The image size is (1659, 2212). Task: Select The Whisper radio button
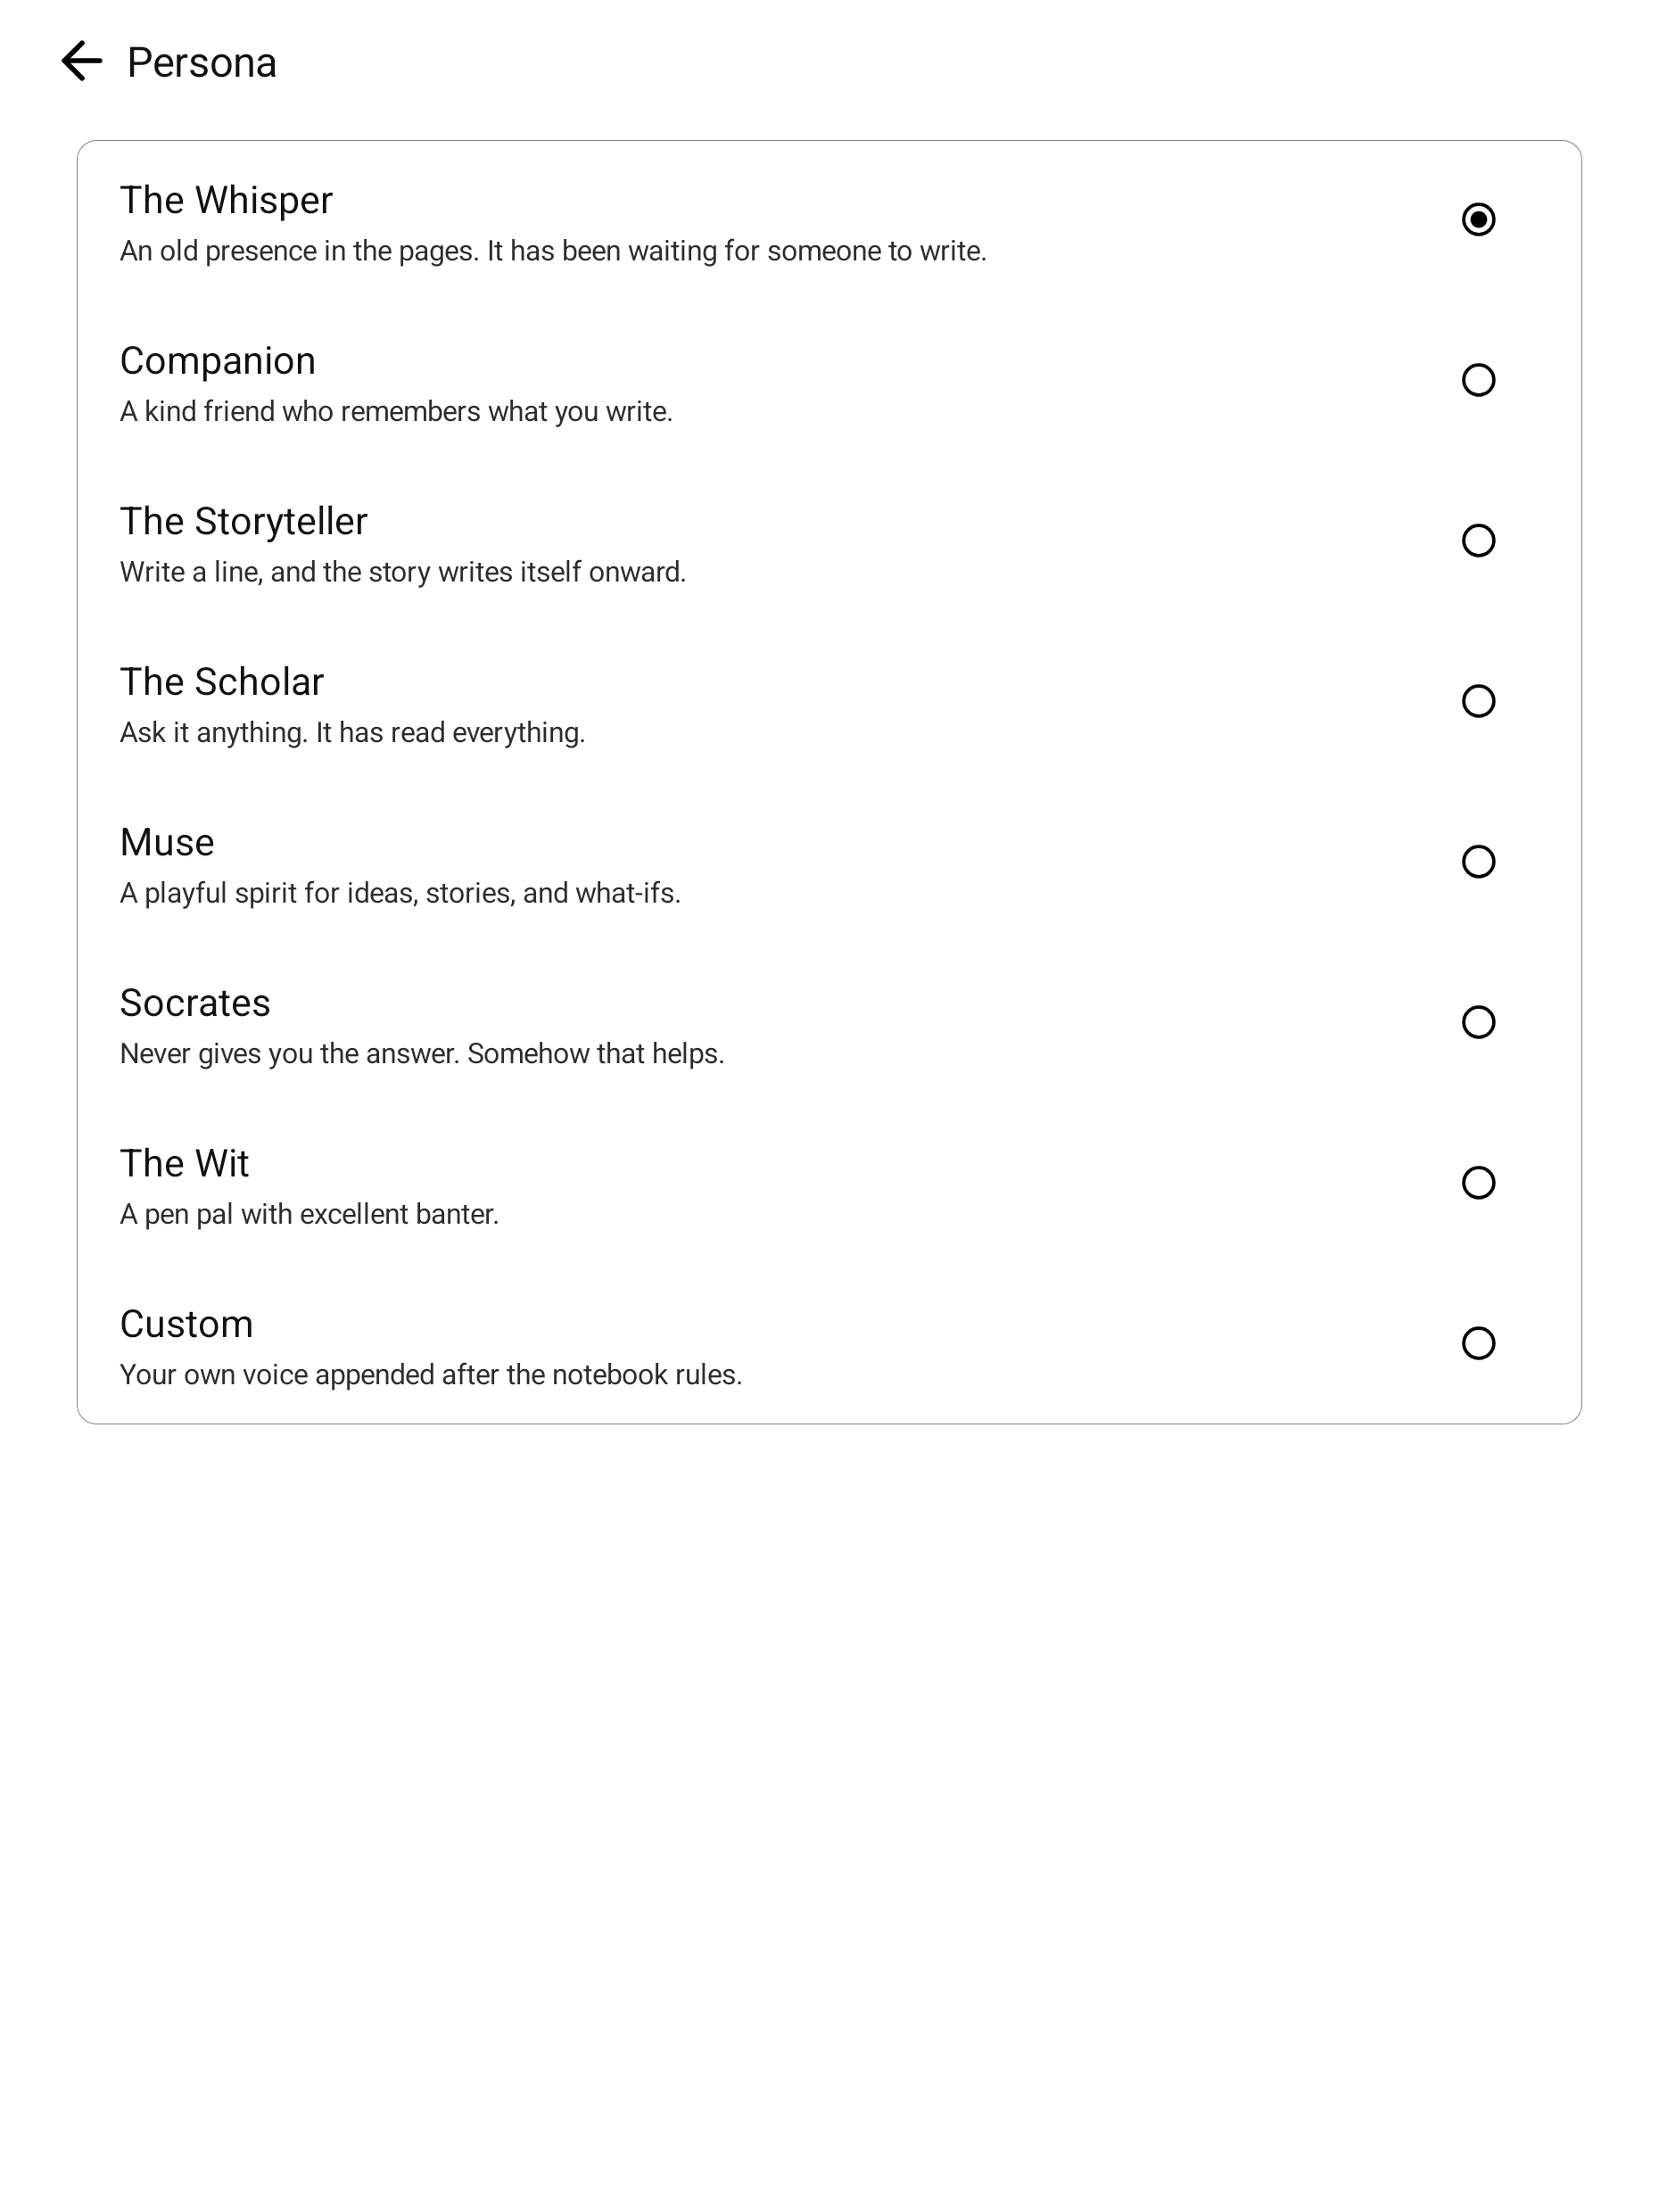pos(1478,219)
